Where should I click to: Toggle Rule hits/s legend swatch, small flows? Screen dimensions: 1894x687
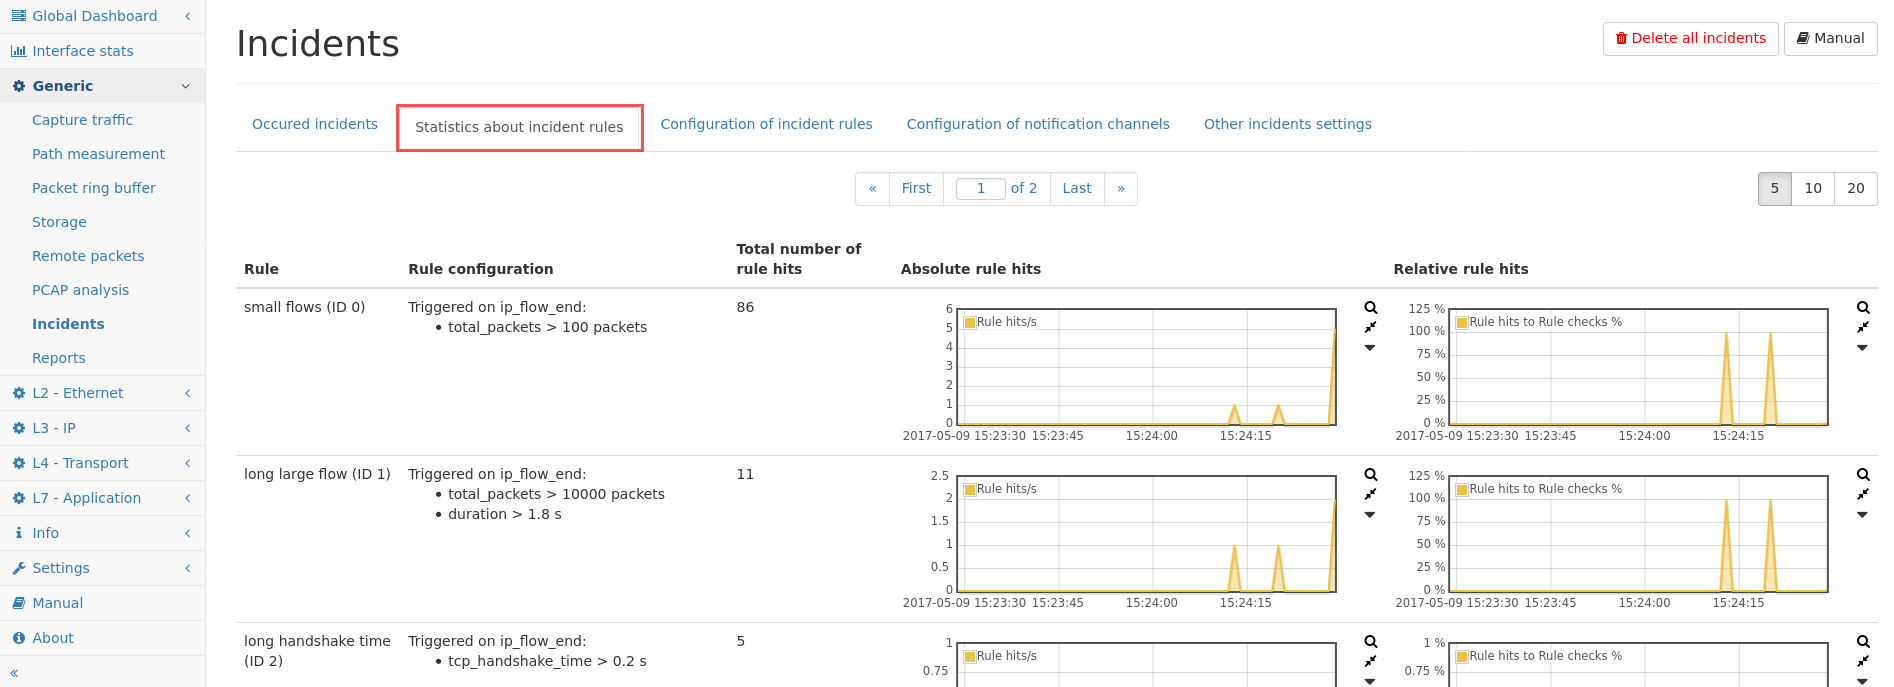970,323
